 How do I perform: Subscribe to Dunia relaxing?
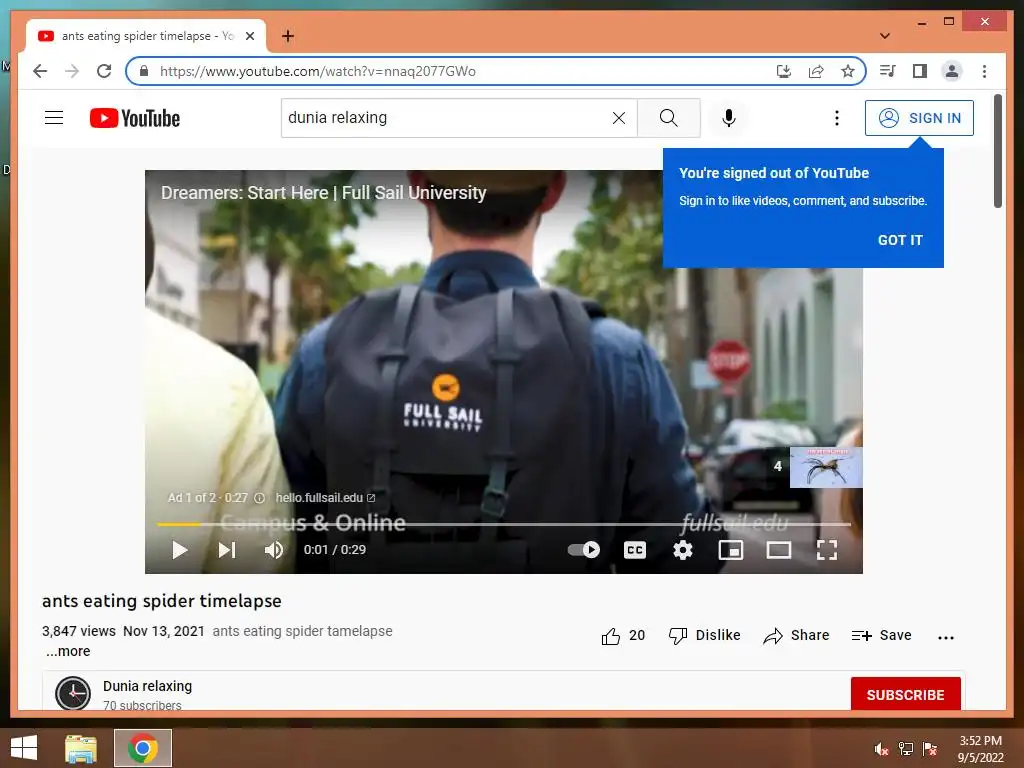coord(905,694)
